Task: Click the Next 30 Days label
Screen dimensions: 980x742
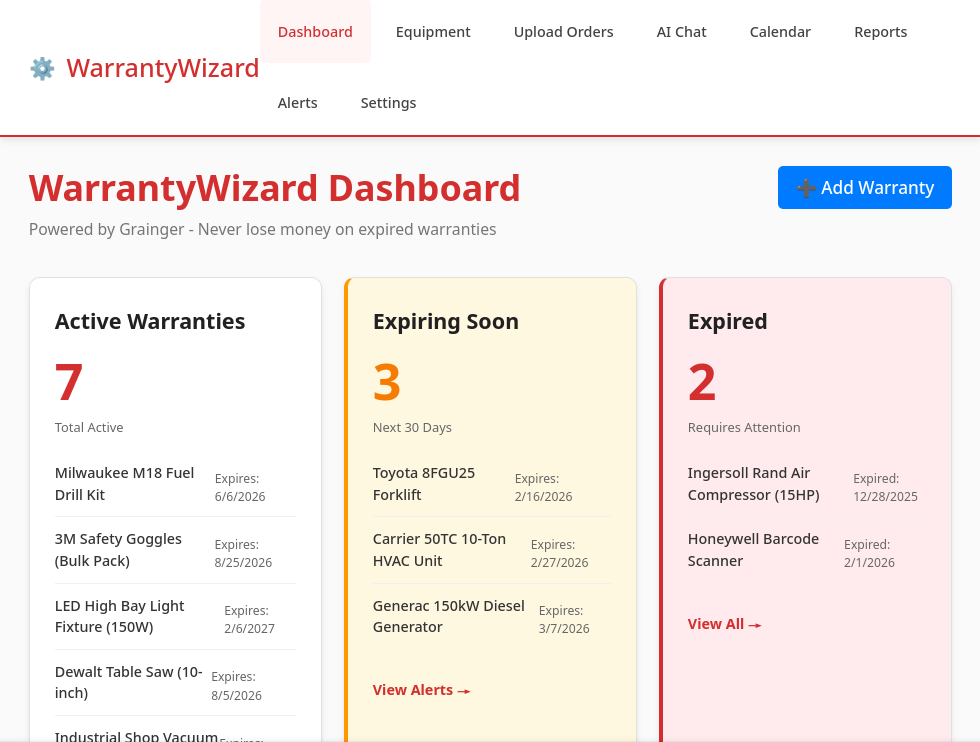Action: point(412,428)
